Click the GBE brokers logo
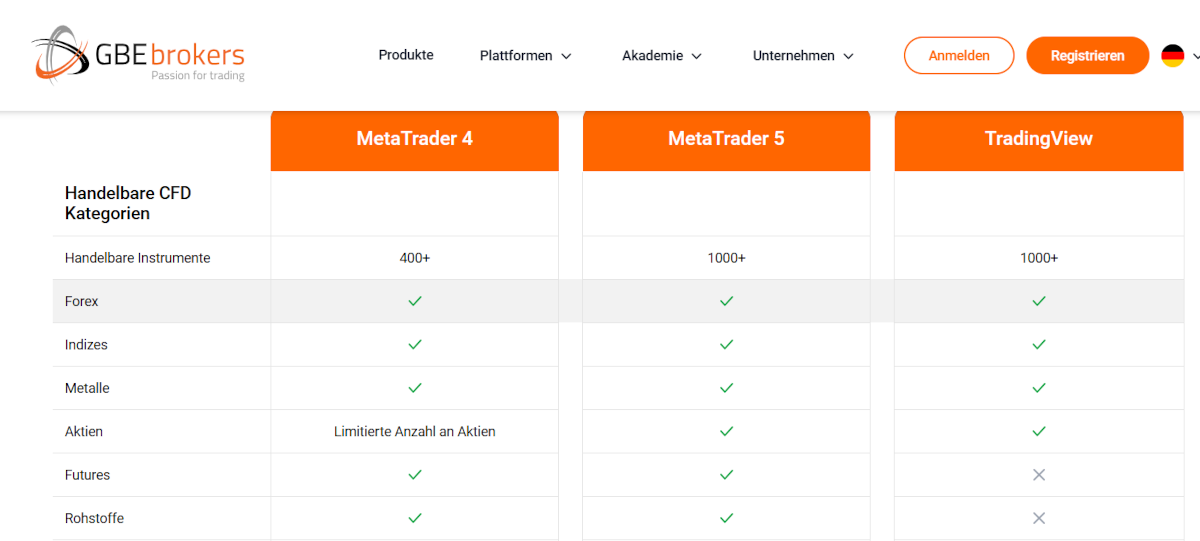This screenshot has height=541, width=1200. click(138, 56)
